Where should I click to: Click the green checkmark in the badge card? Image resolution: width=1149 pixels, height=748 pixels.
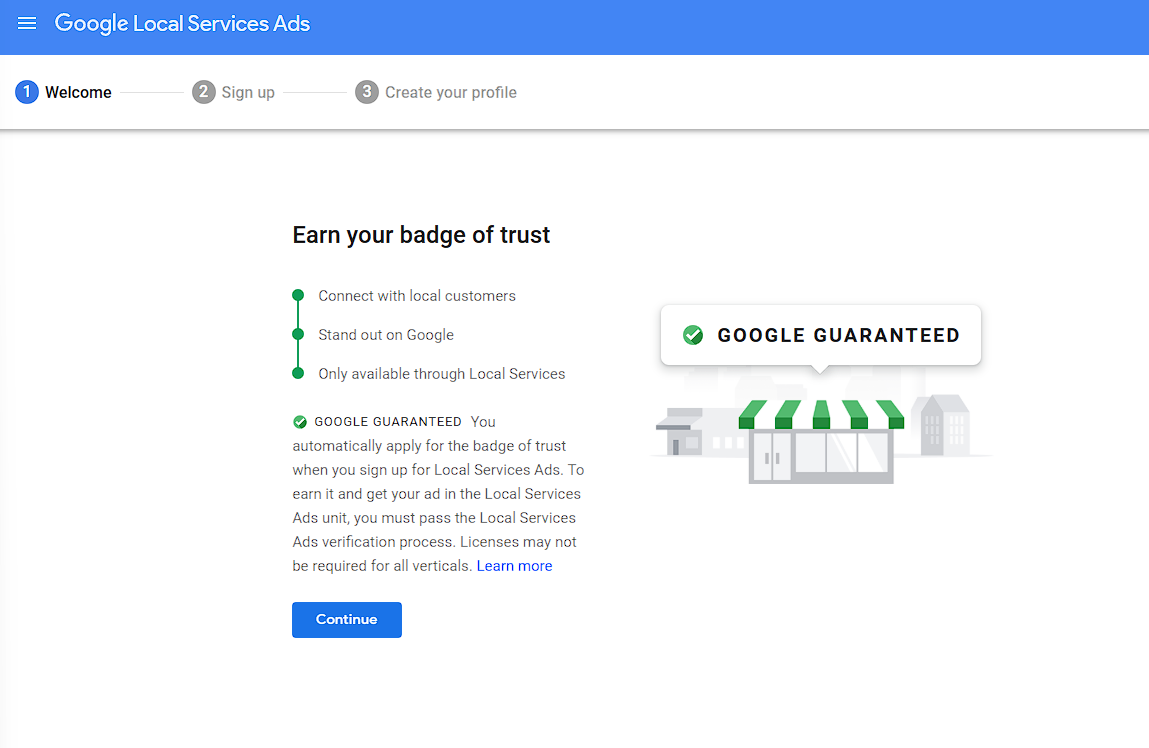pos(693,335)
